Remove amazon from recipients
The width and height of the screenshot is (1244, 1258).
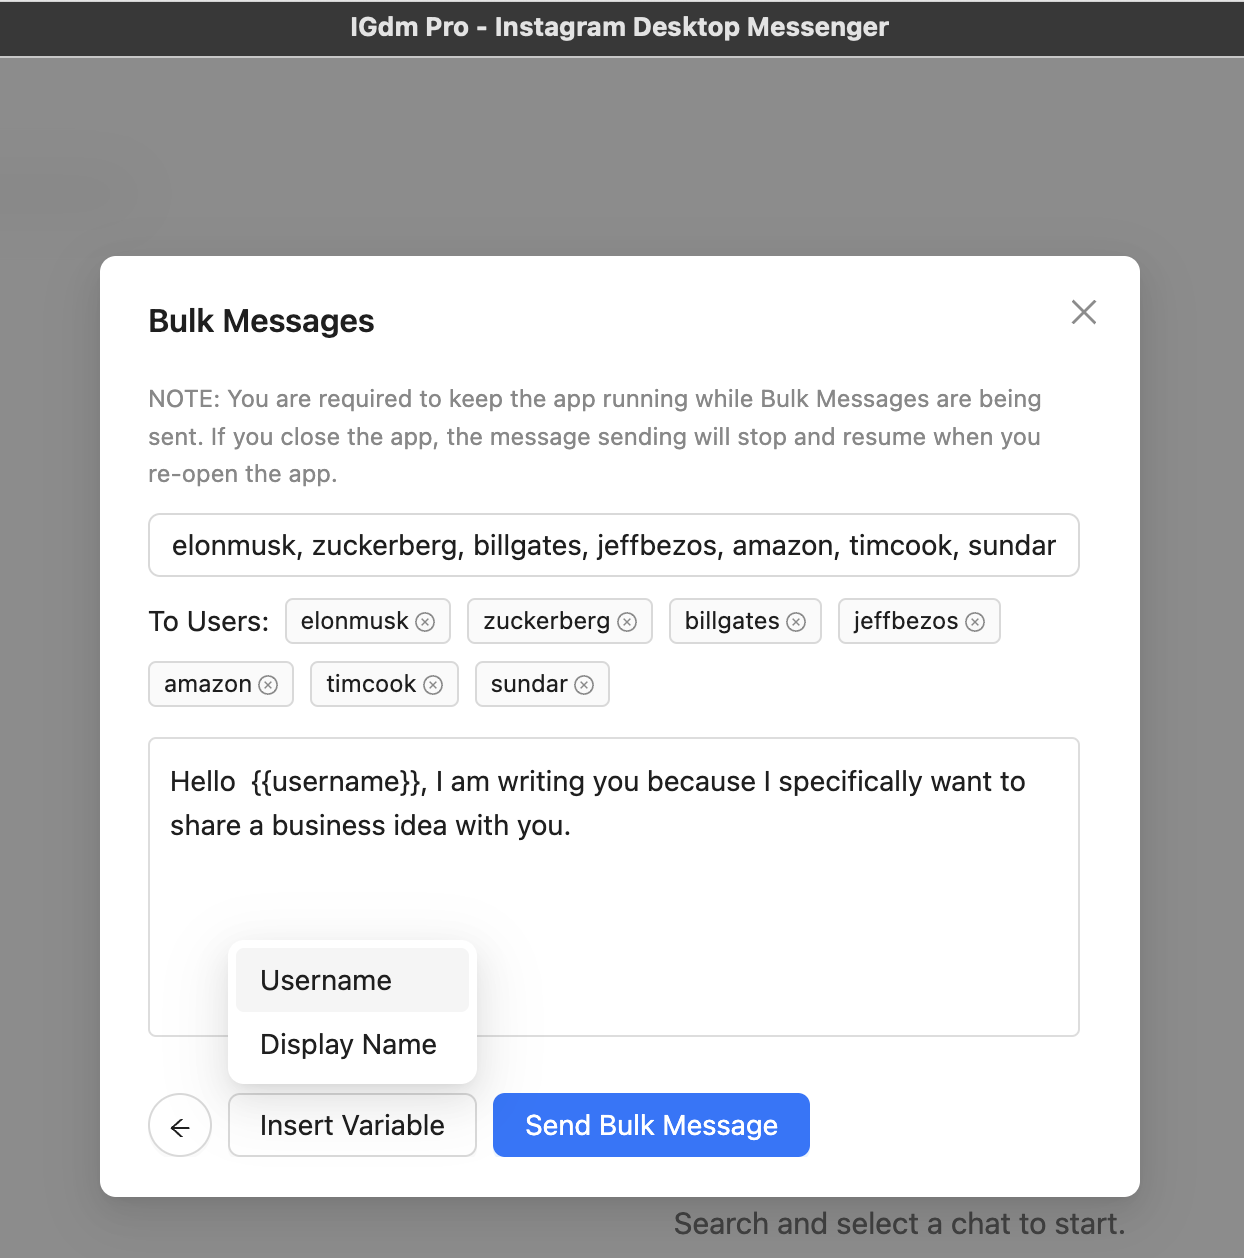click(x=268, y=685)
